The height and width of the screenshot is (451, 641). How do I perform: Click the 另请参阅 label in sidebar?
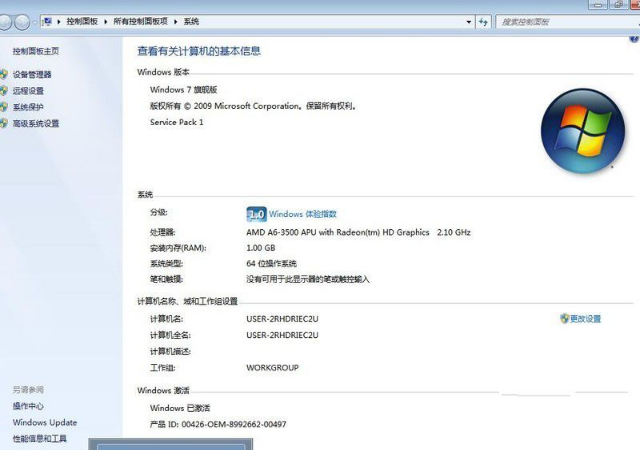pos(28,390)
